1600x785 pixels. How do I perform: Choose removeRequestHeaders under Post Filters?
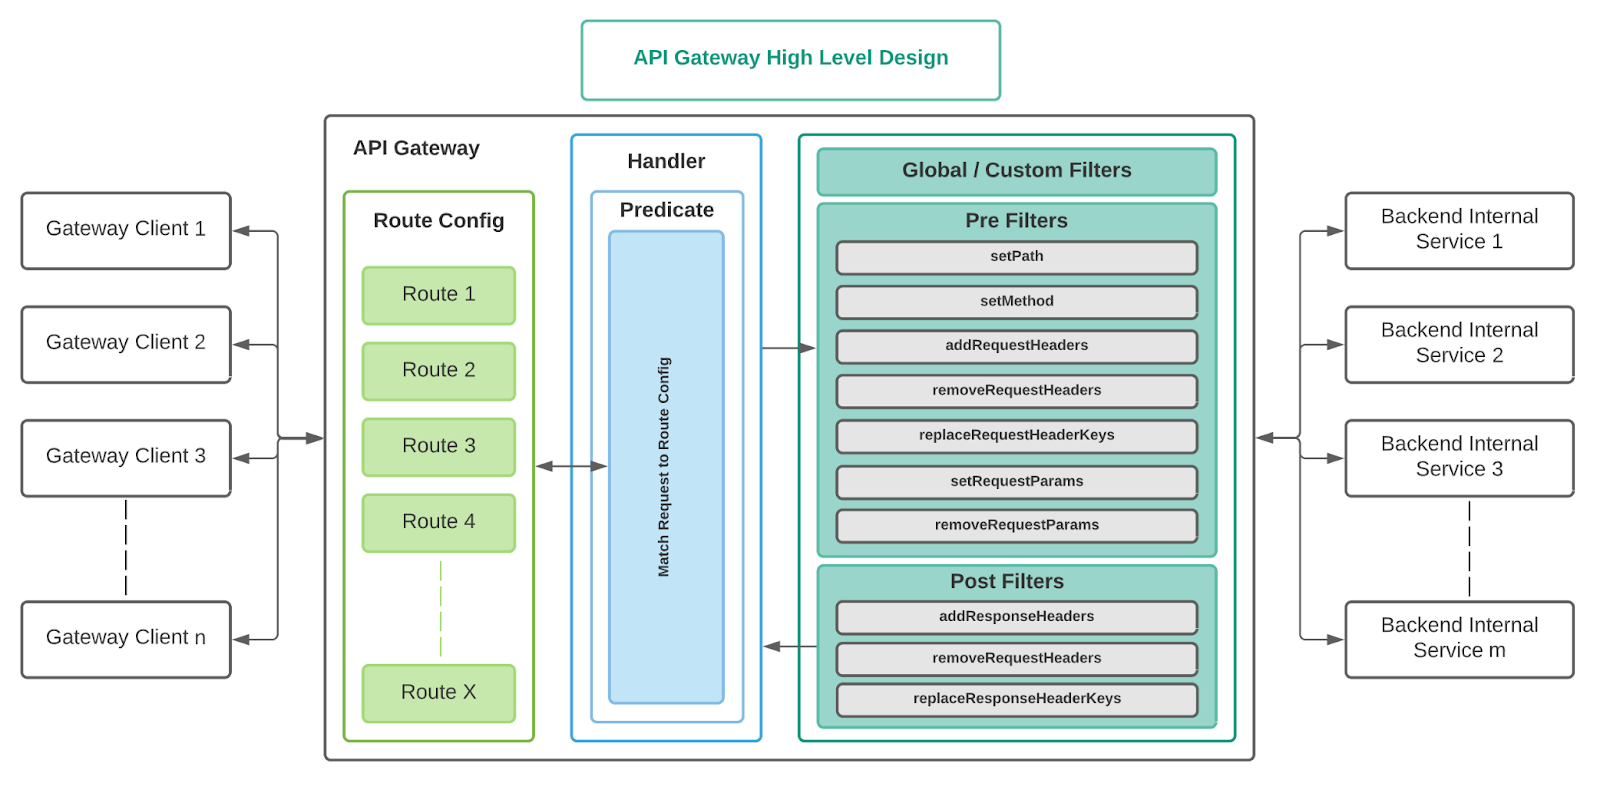(x=1017, y=659)
